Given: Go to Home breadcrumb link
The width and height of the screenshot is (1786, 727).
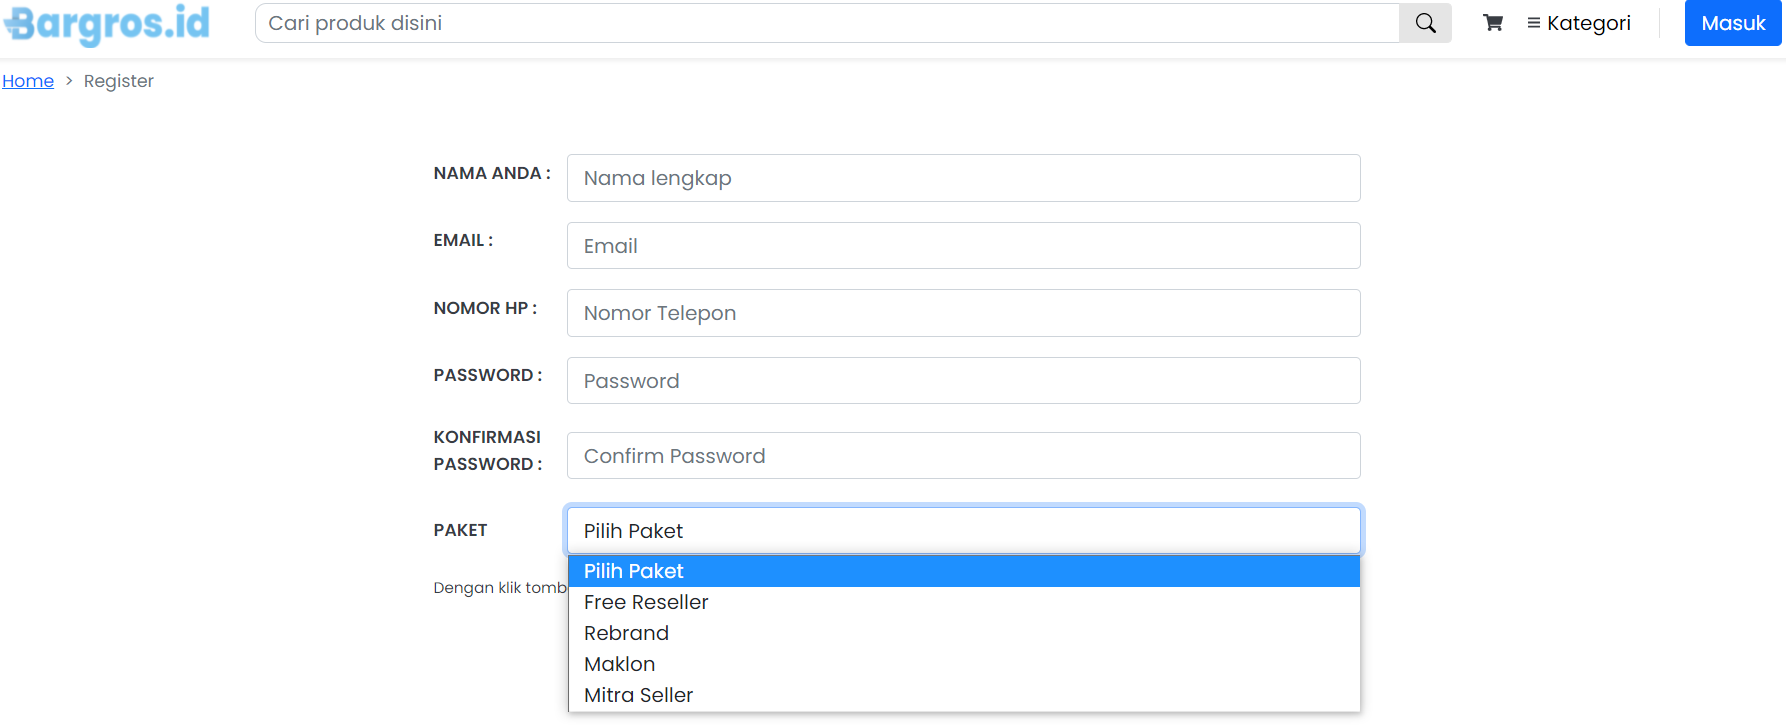Looking at the screenshot, I should coord(28,81).
